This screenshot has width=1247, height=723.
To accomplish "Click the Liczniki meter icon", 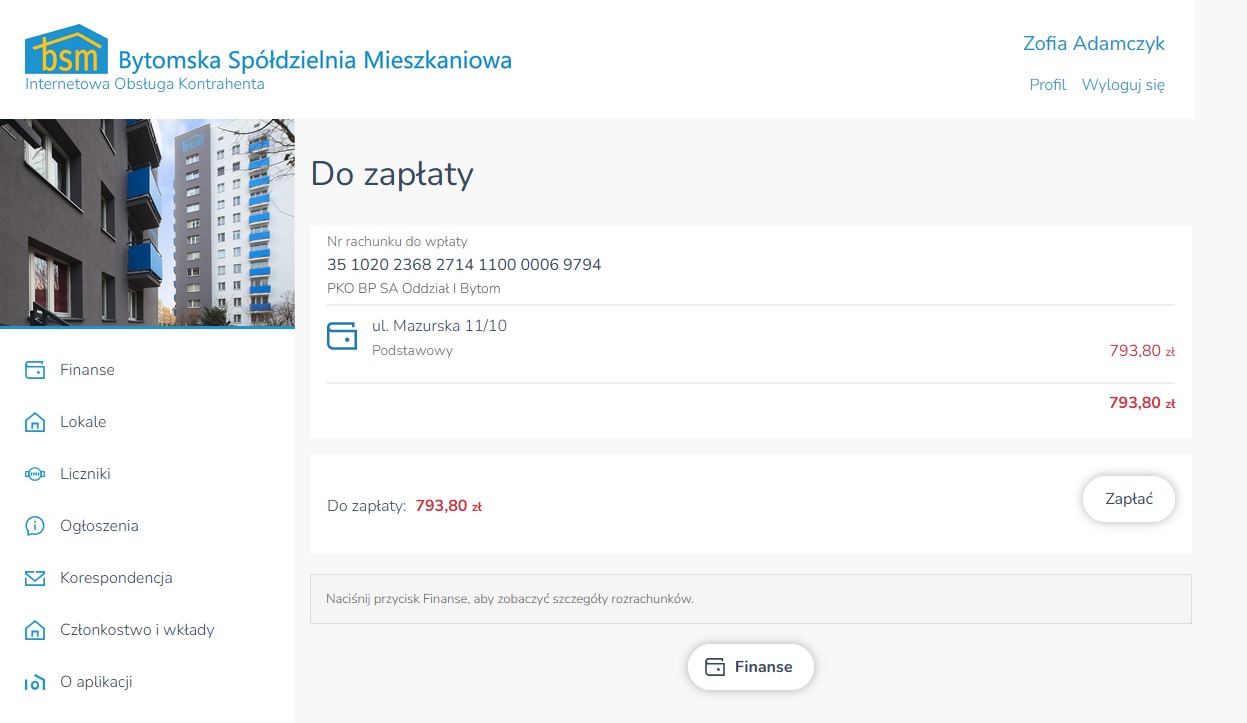I will (x=35, y=475).
